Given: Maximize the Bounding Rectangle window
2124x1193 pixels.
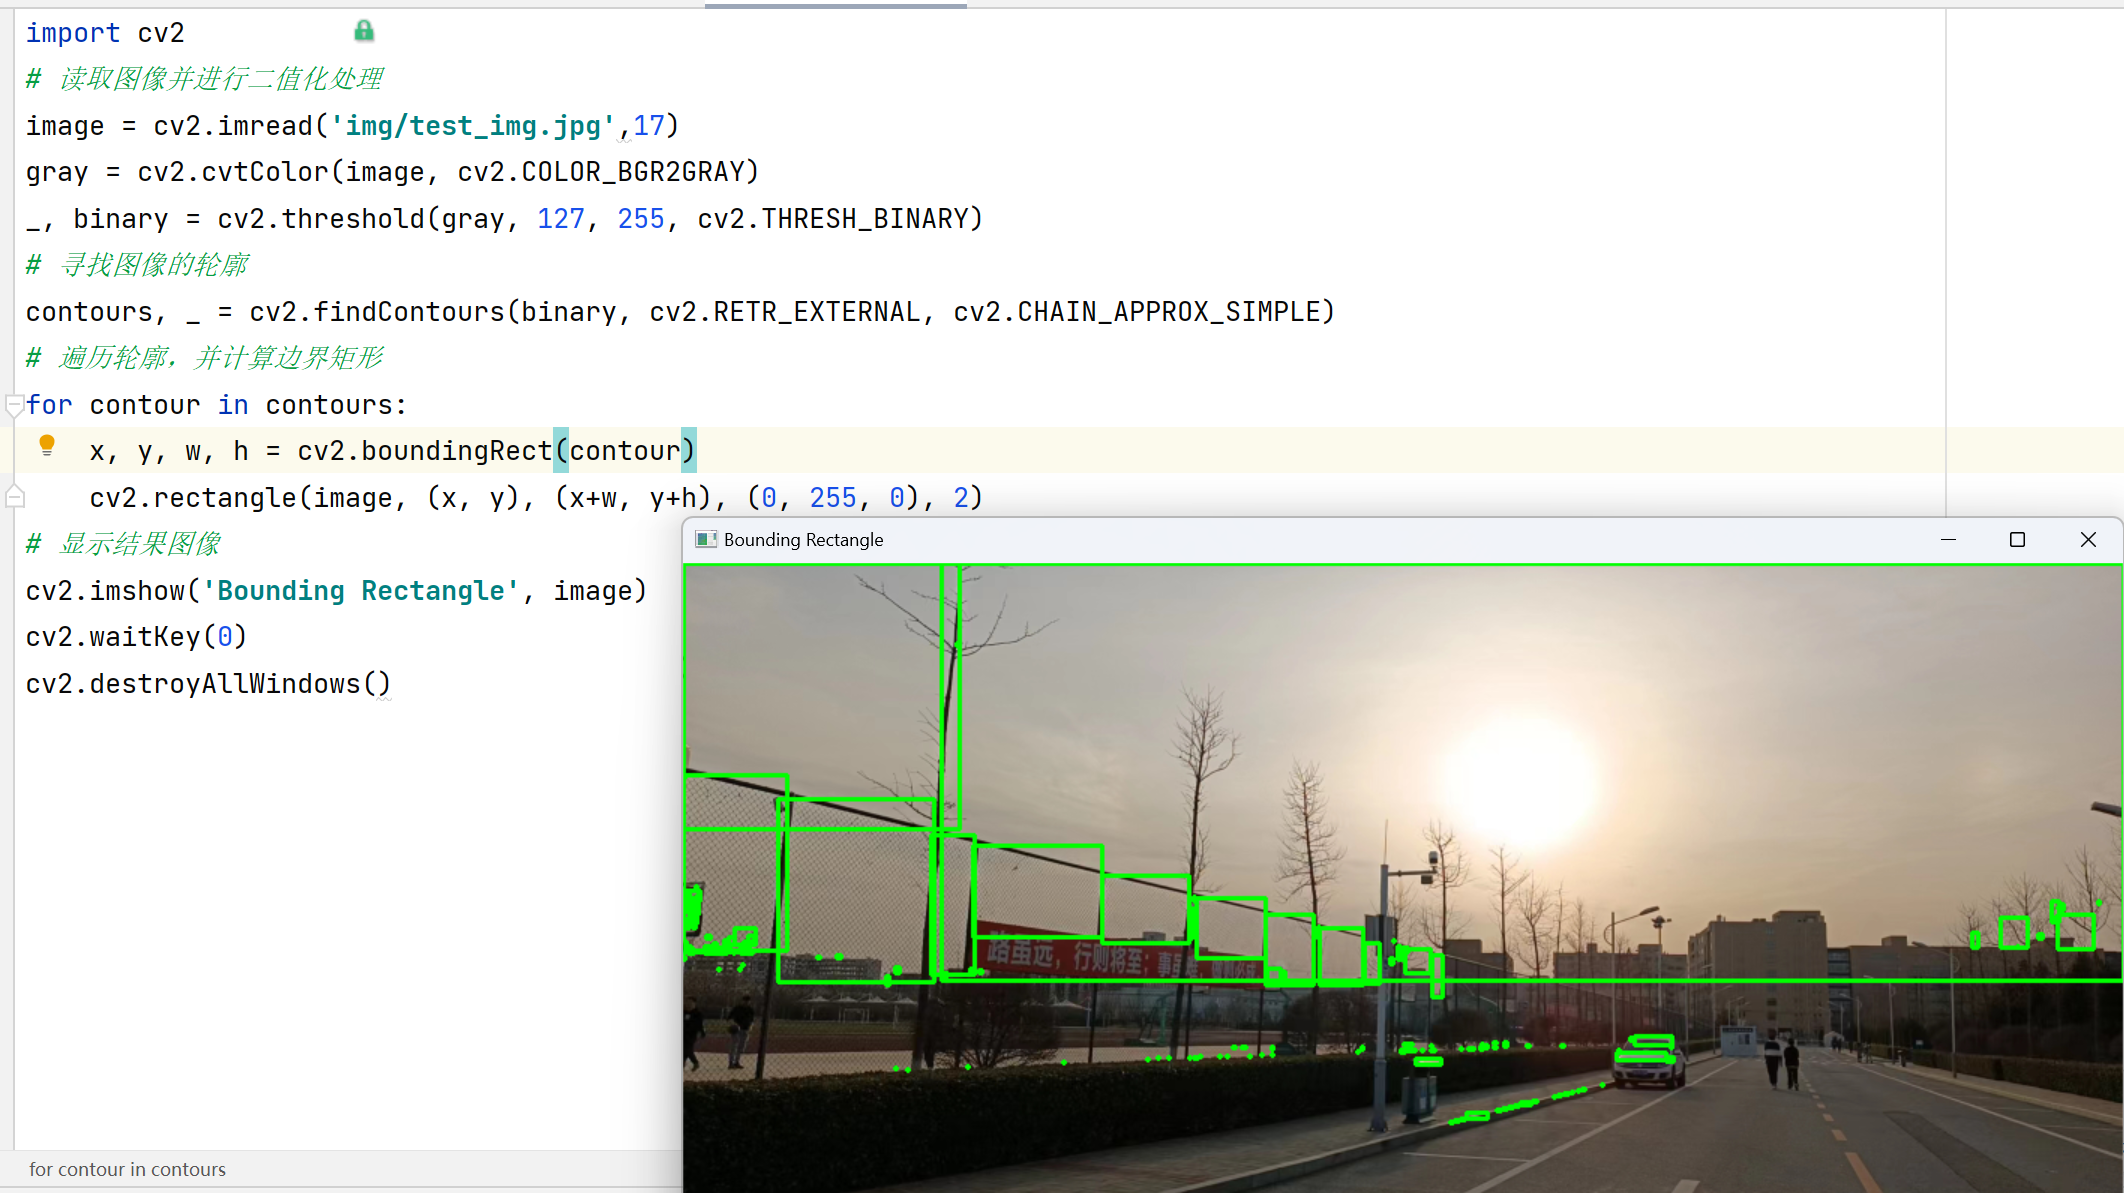Looking at the screenshot, I should click(2017, 540).
